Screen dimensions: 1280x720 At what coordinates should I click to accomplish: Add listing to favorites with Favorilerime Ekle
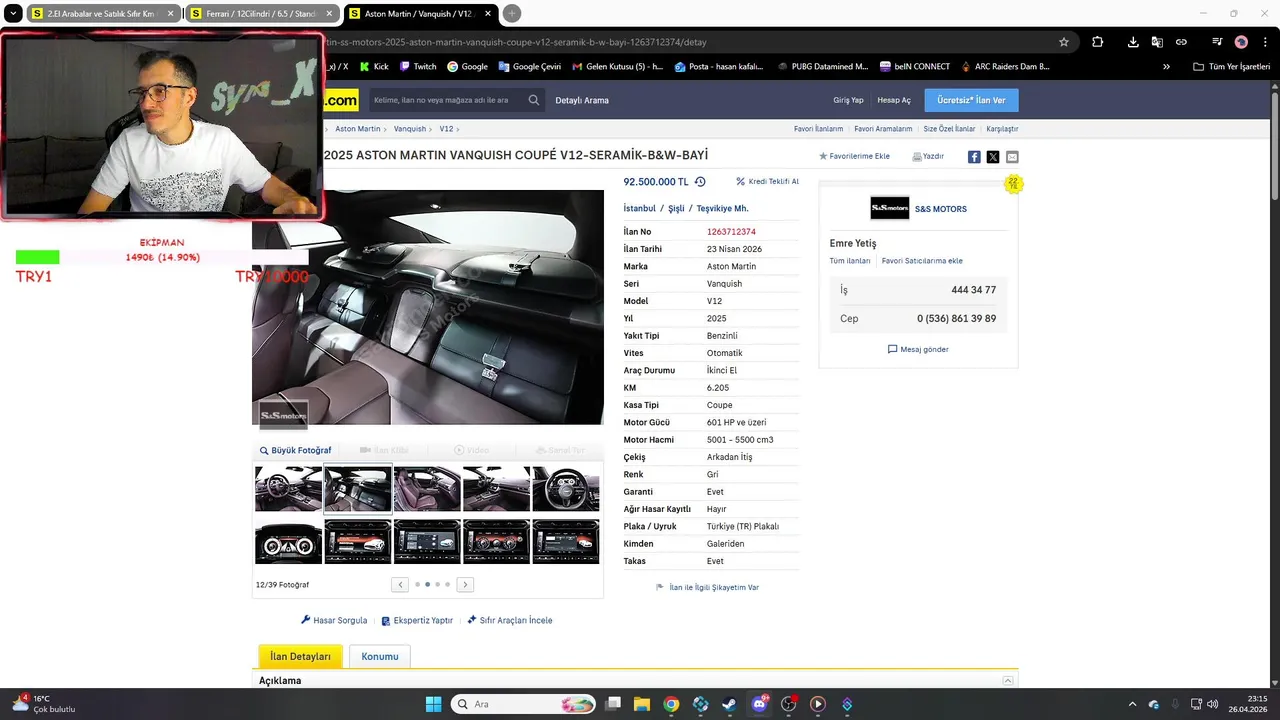pyautogui.click(x=854, y=157)
